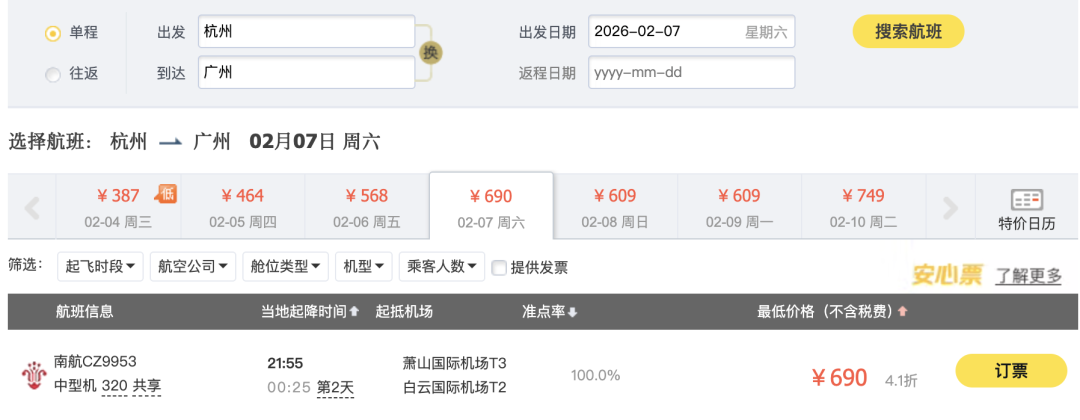Click the 出发 city input with 杭州
The image size is (1080, 420).
click(x=307, y=32)
